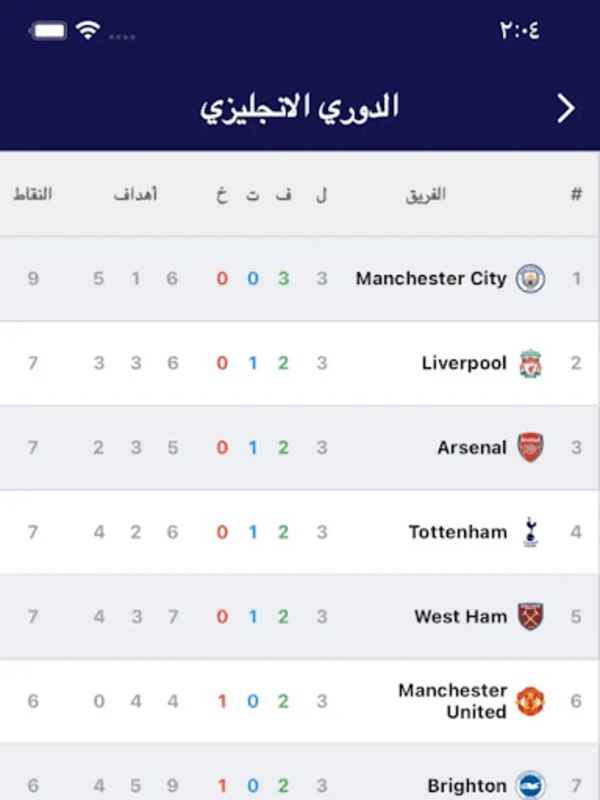
Task: Tap the Wi-Fi status icon
Action: point(89,31)
